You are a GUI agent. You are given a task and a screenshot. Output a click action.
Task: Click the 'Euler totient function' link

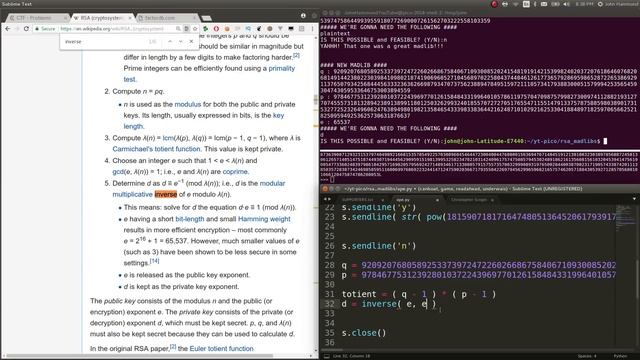(221, 349)
